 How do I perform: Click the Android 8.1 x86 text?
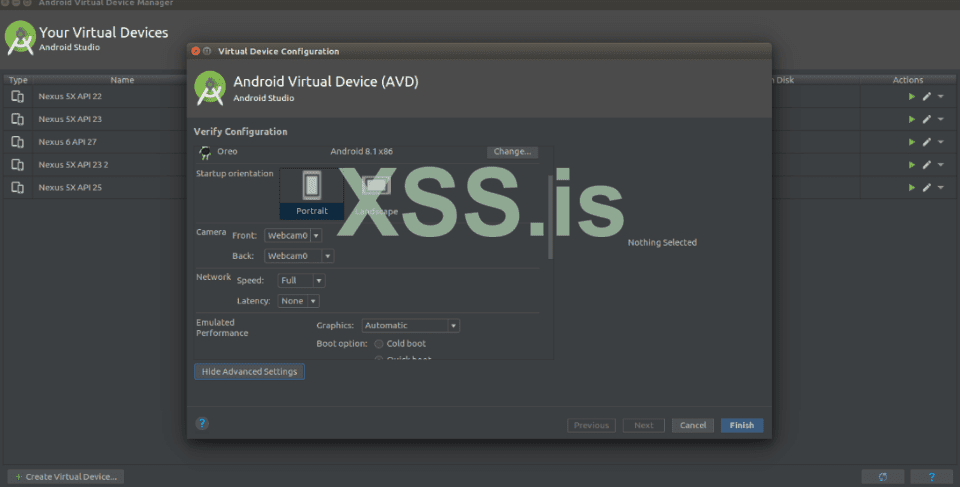tap(361, 151)
